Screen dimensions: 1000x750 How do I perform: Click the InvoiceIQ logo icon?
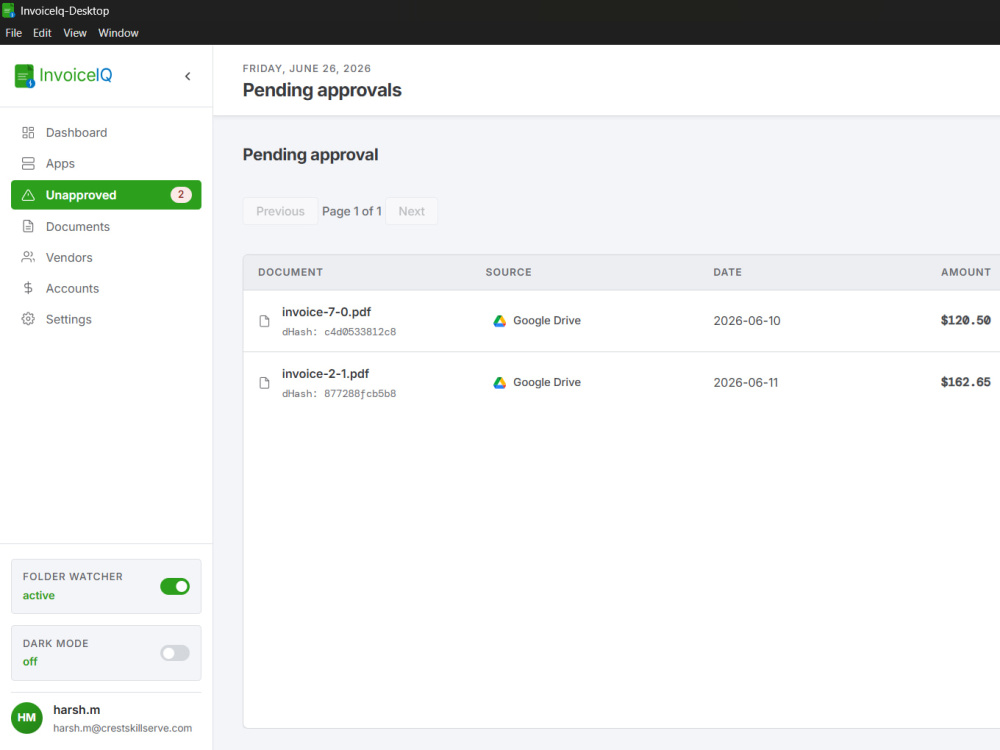(x=24, y=76)
